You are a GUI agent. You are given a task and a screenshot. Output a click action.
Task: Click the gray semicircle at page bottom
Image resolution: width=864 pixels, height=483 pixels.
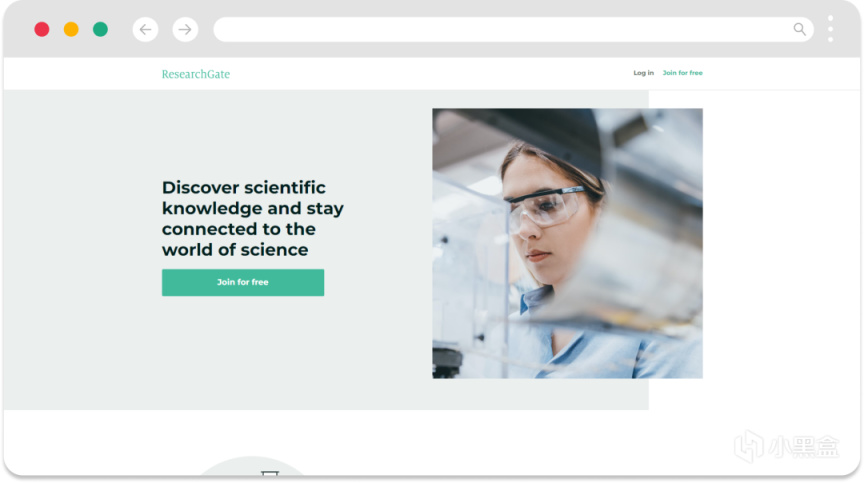tap(252, 466)
